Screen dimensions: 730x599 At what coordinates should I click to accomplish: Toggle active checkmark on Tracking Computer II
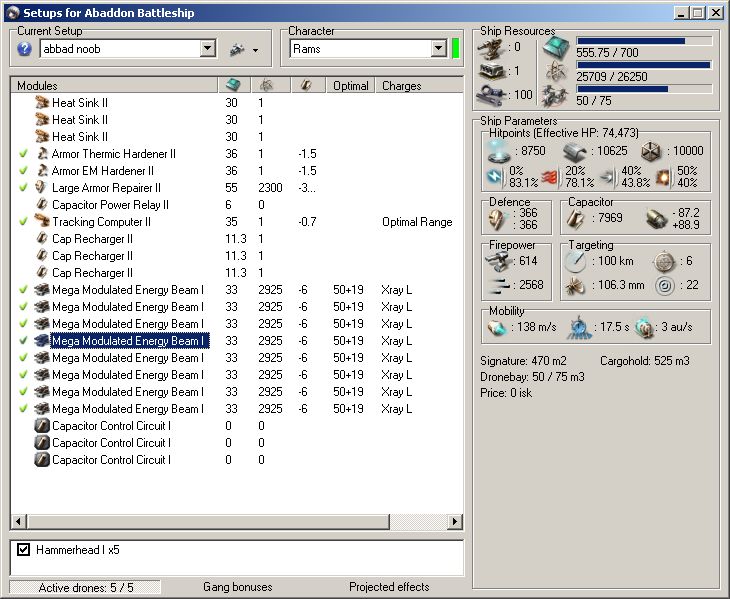23,222
